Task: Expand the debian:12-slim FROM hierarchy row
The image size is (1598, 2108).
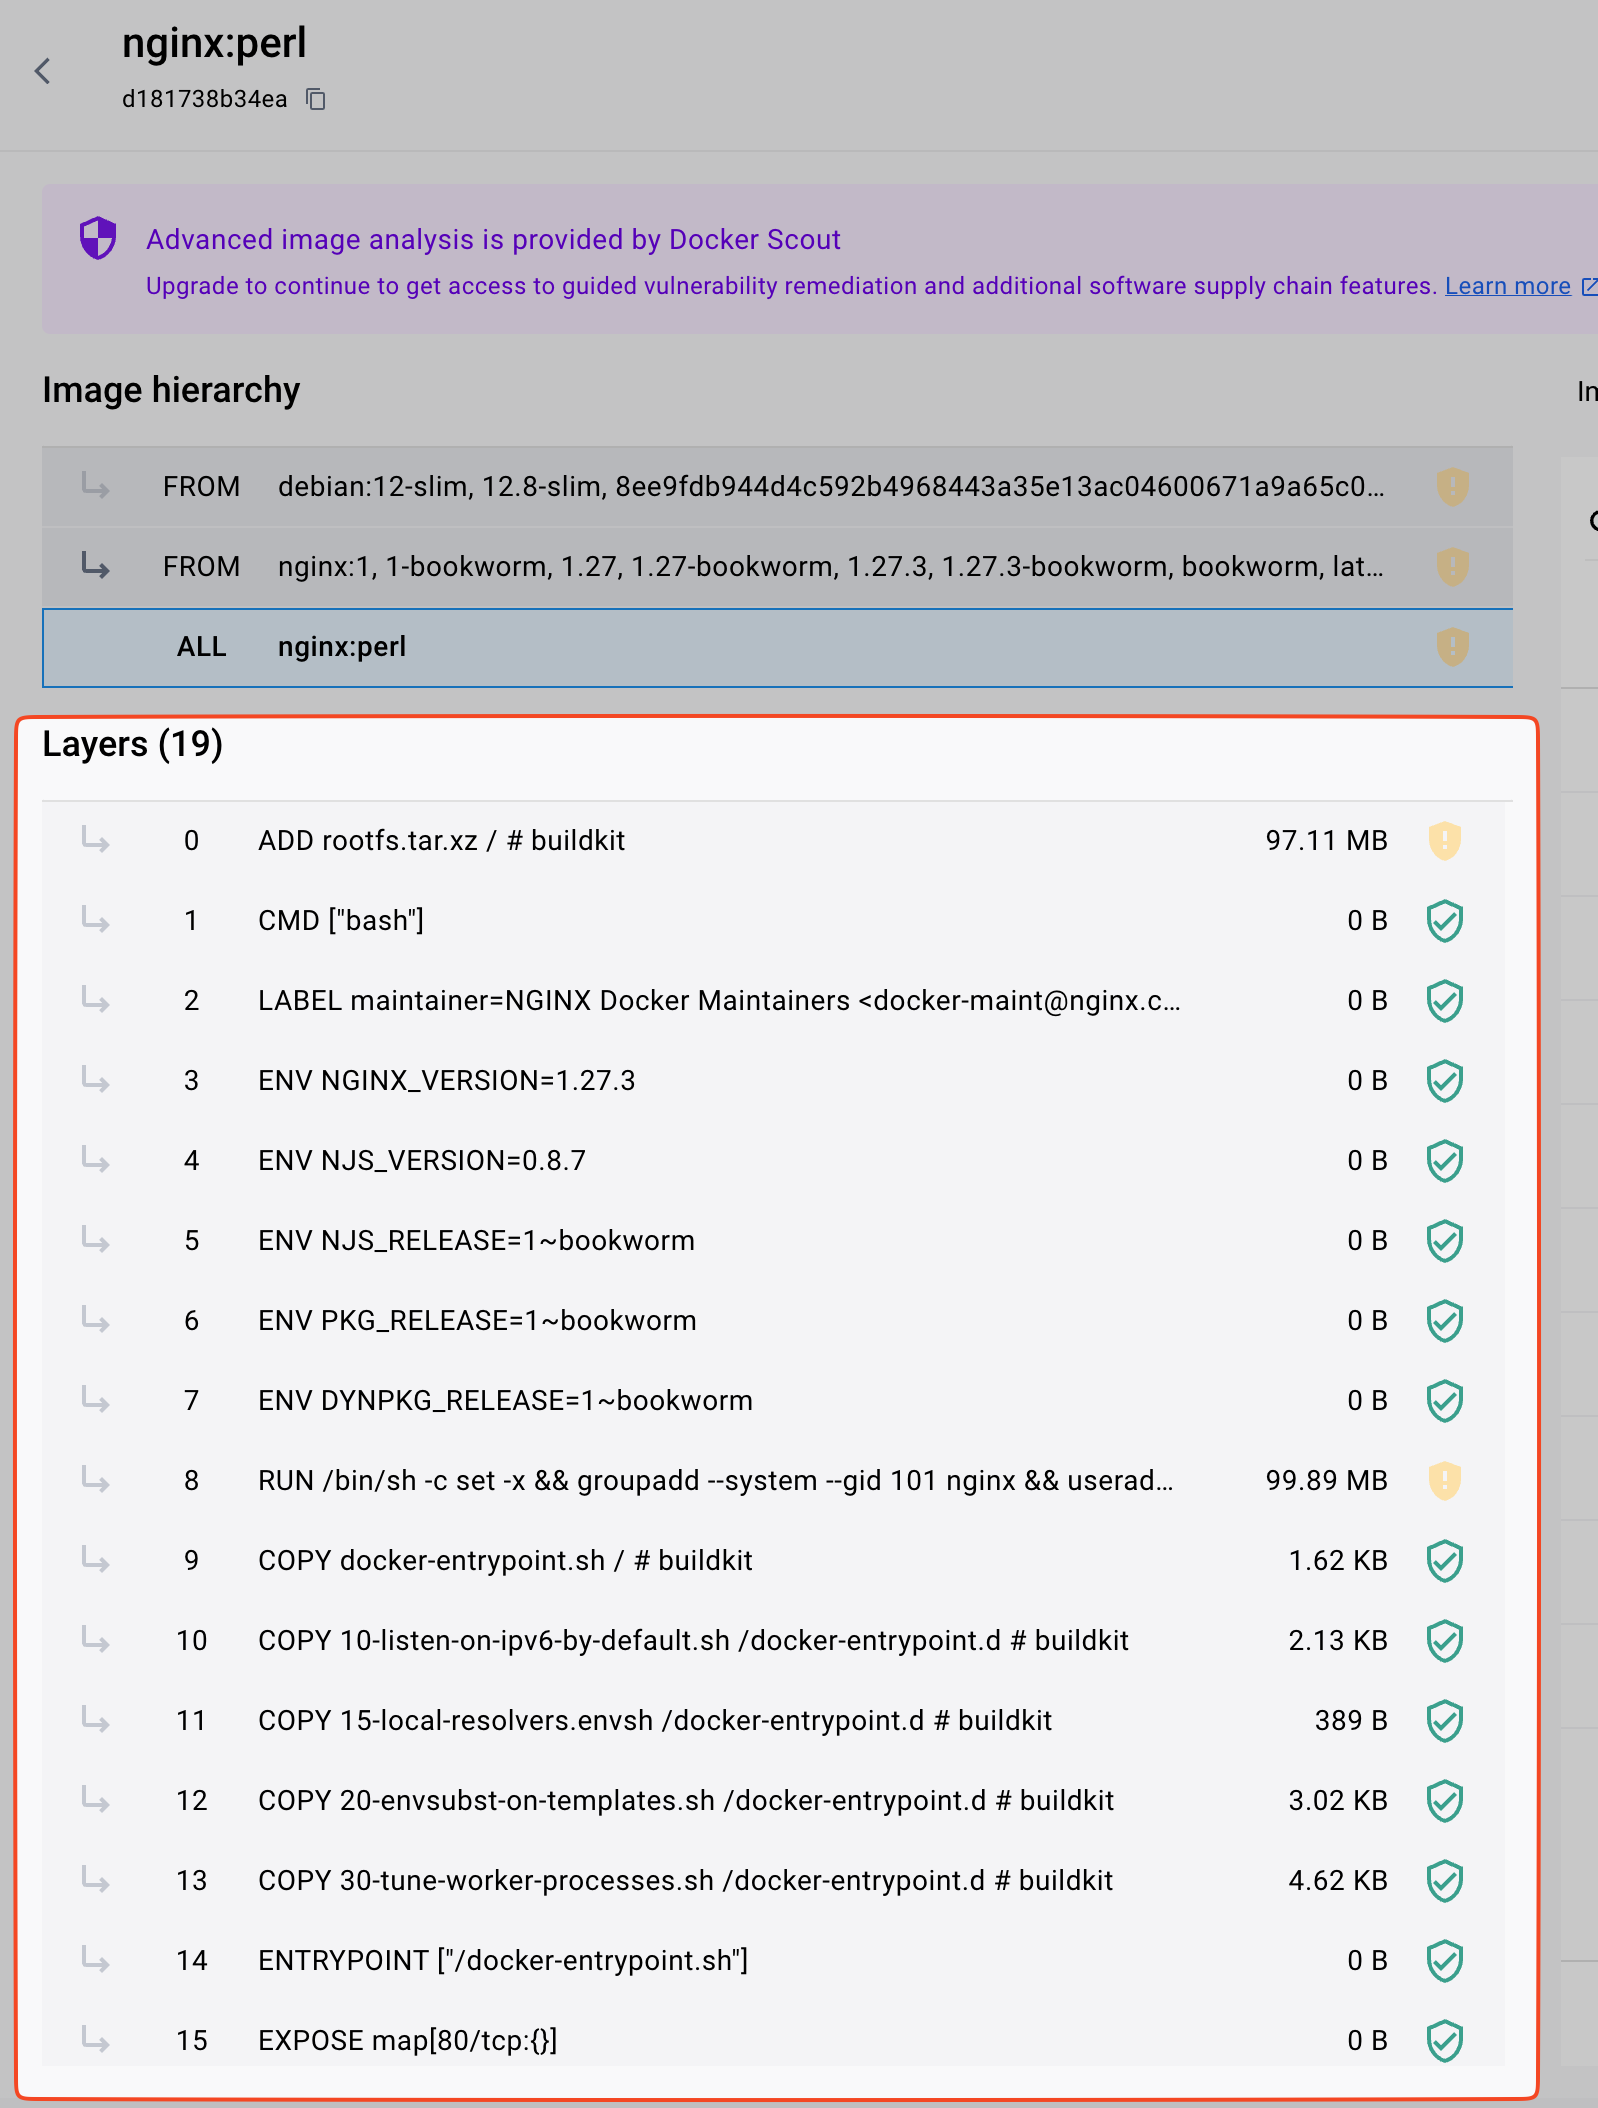Action: [x=96, y=487]
